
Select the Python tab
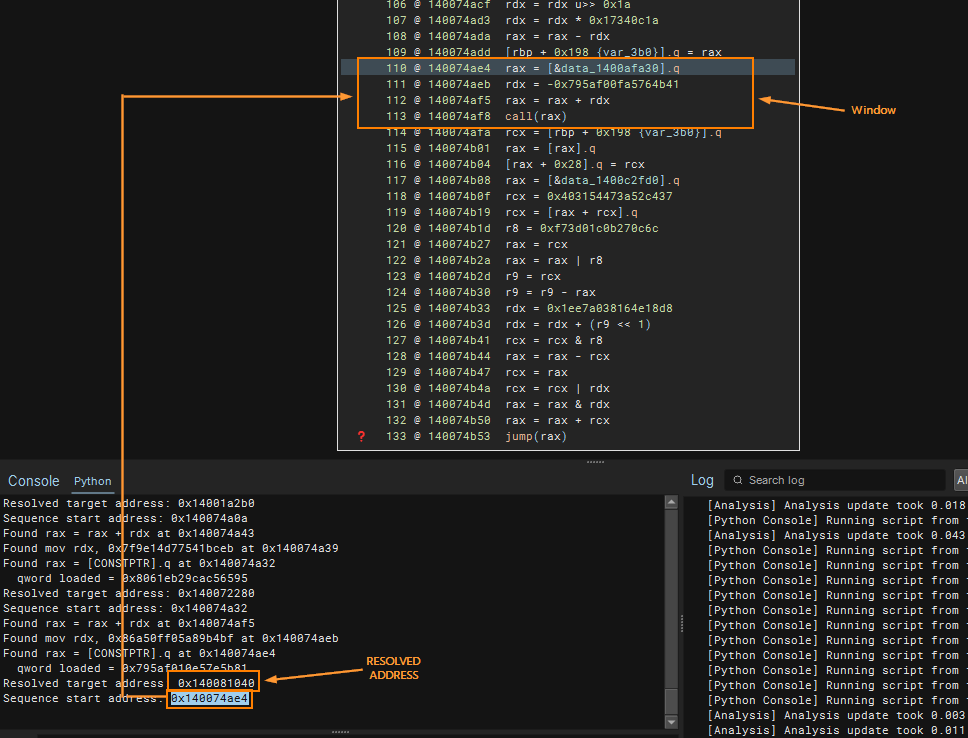[93, 481]
